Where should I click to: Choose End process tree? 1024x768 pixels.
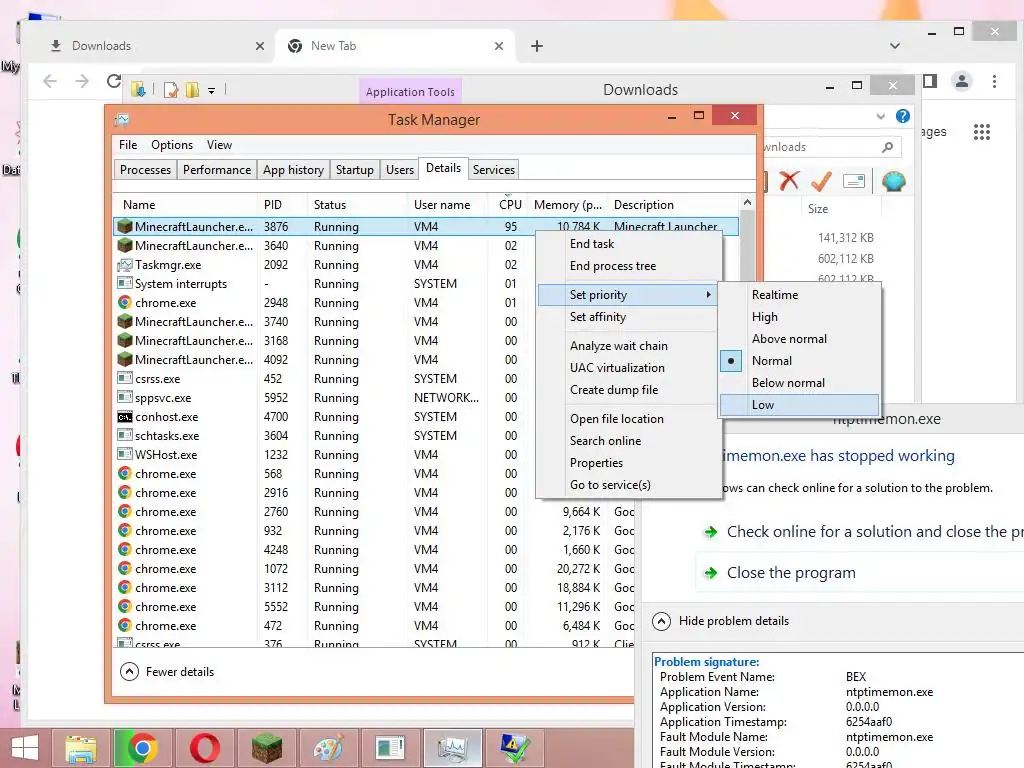point(629,266)
